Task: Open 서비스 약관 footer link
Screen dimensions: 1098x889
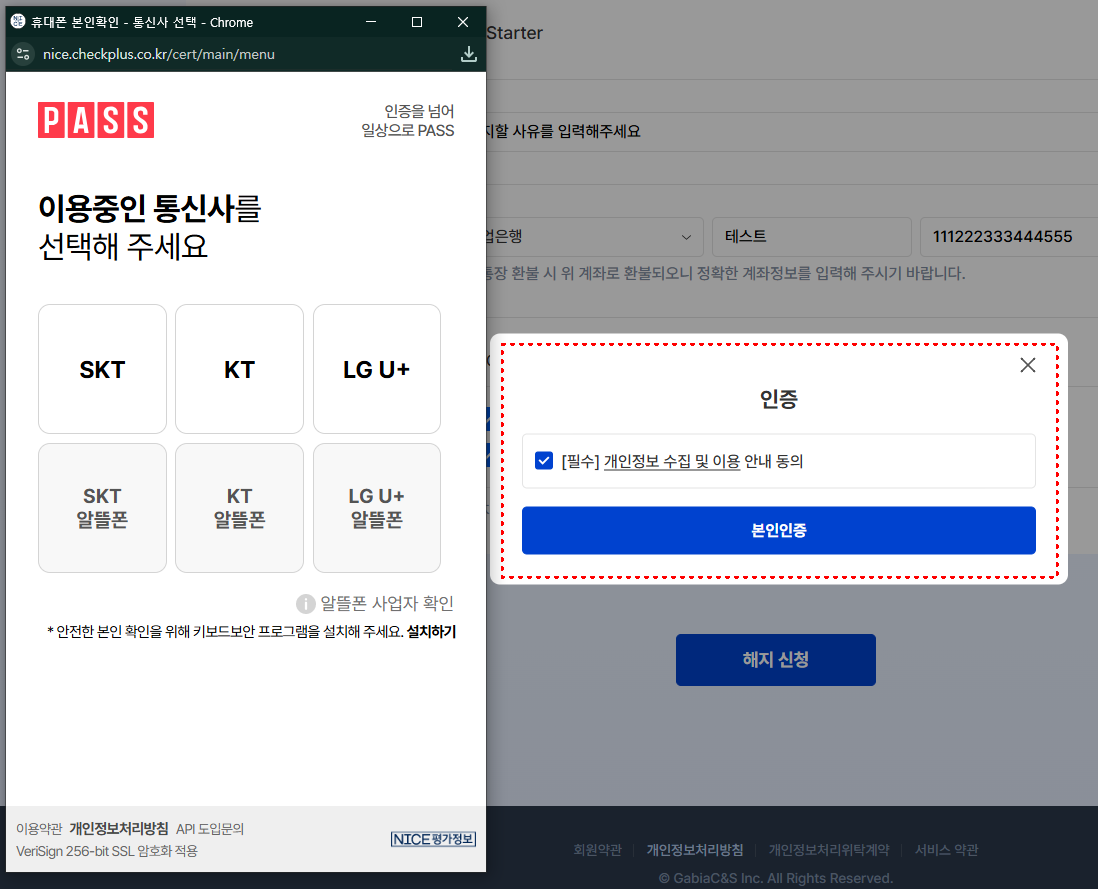Action: click(x=947, y=850)
